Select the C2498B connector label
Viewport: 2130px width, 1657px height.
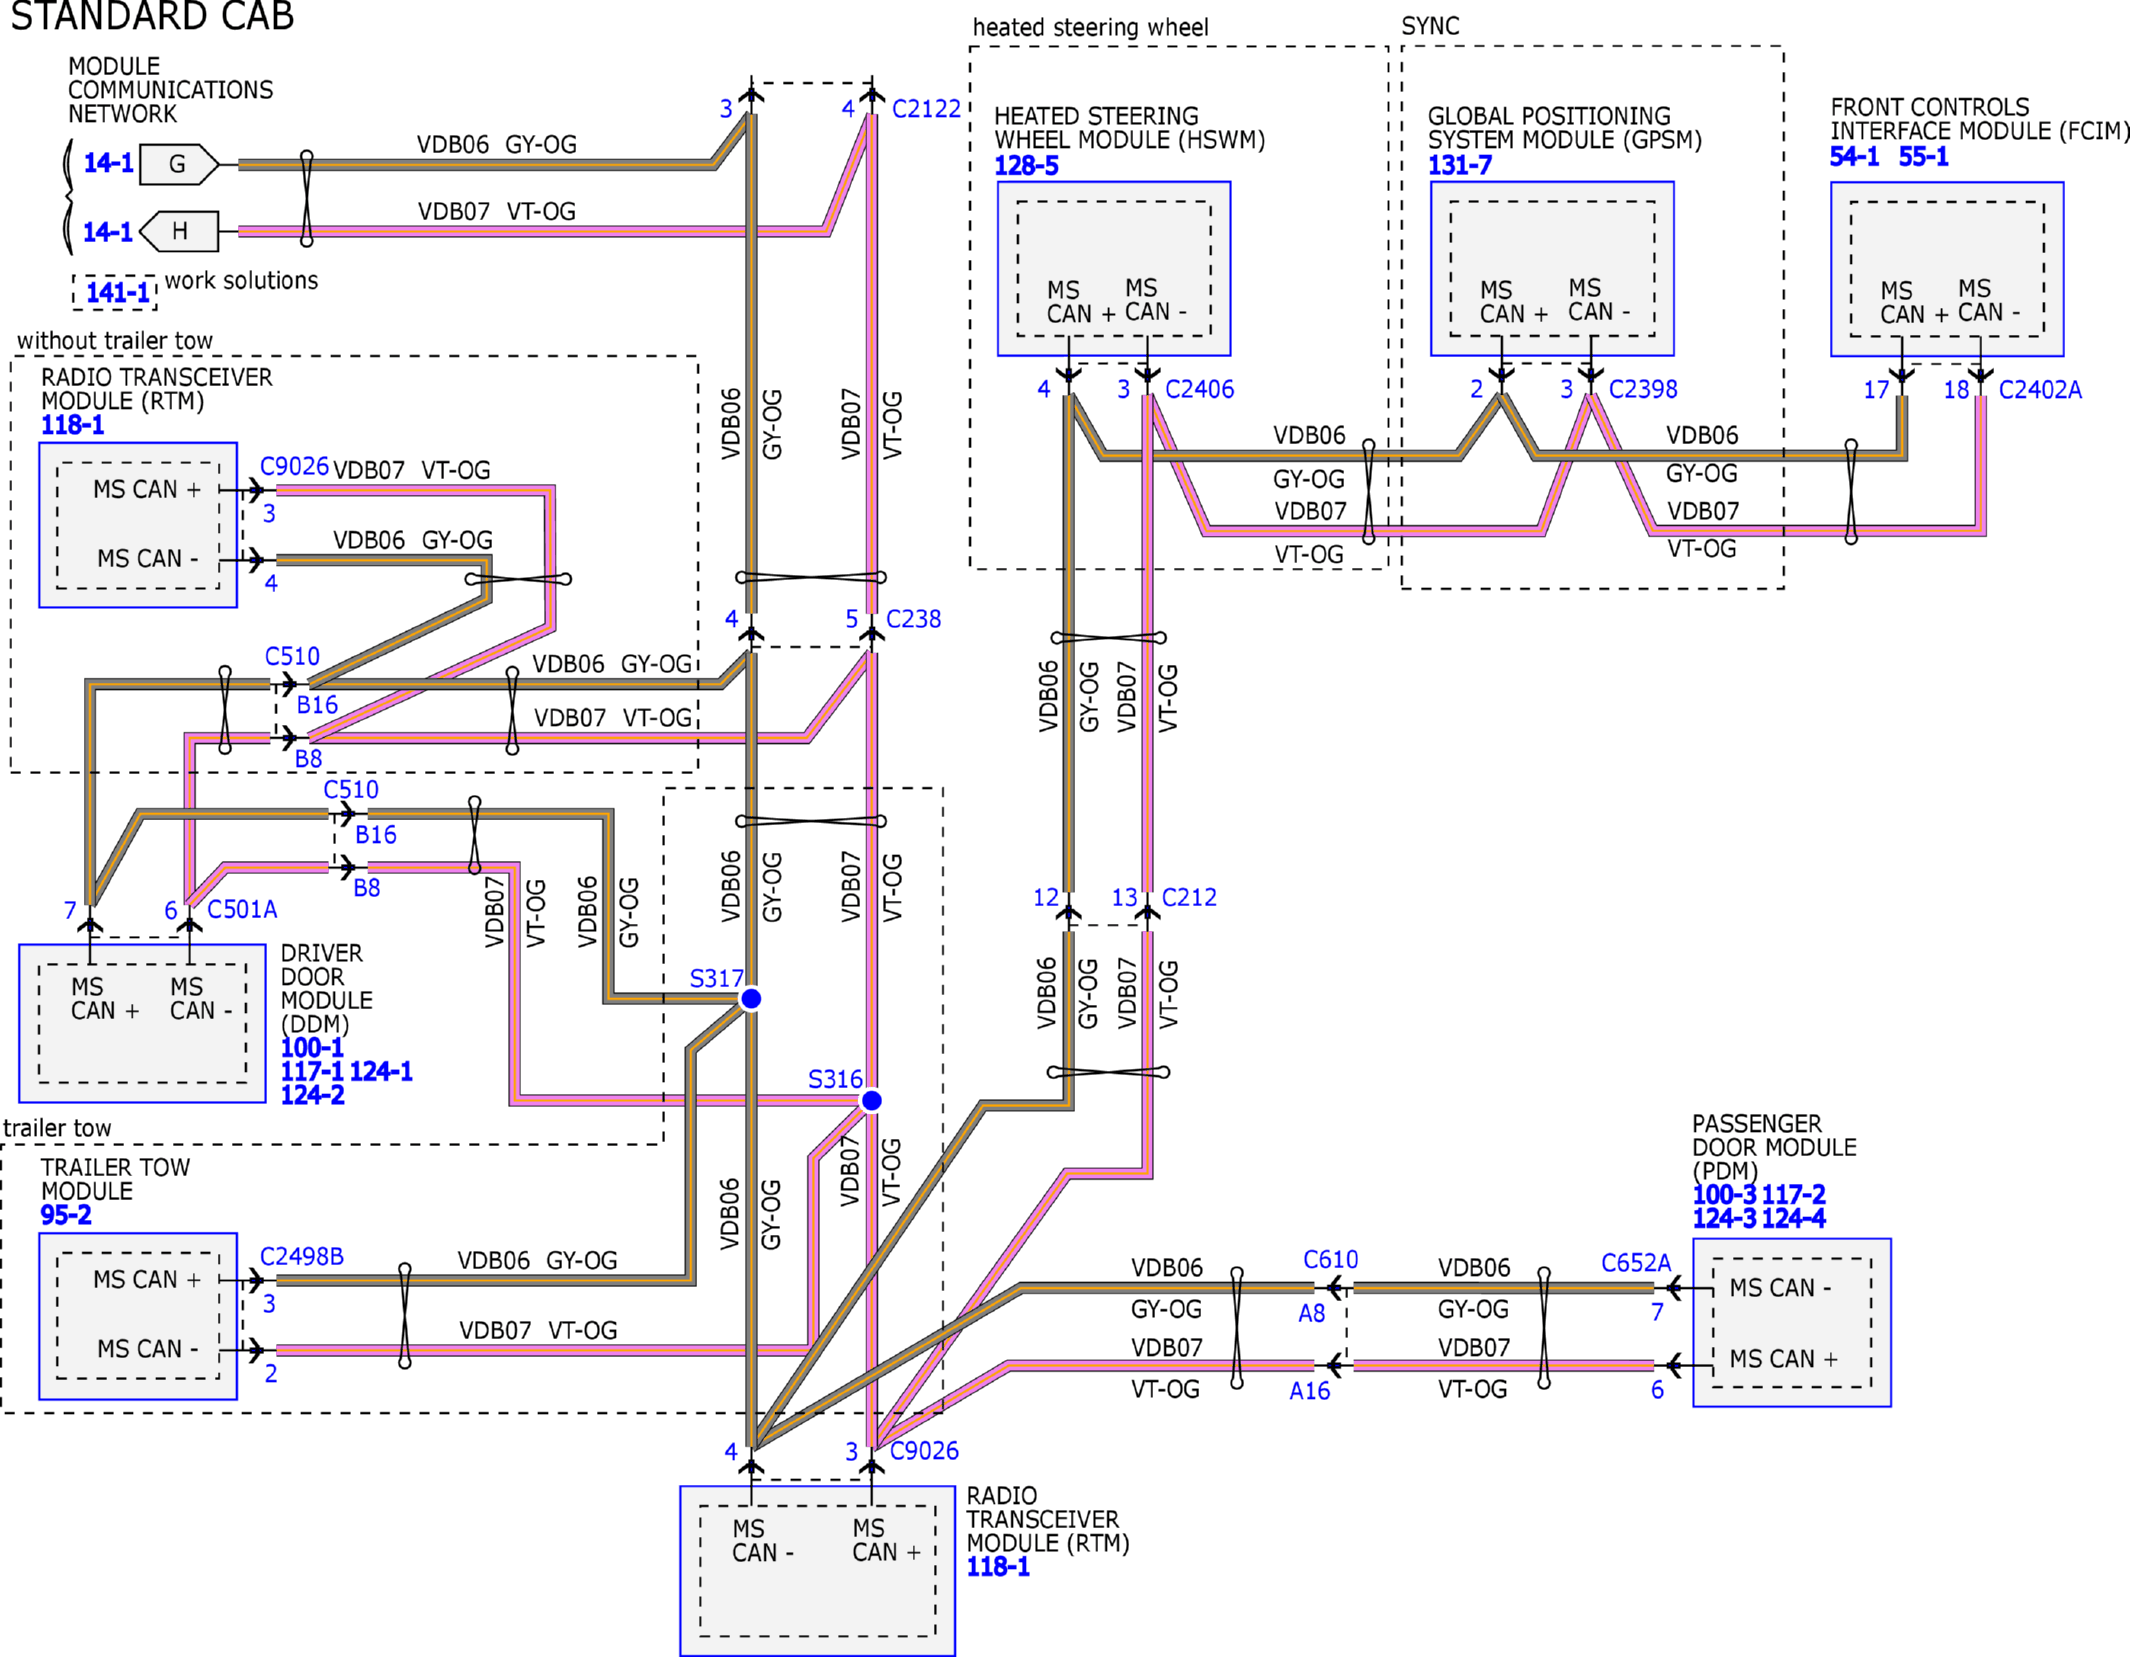(x=301, y=1256)
